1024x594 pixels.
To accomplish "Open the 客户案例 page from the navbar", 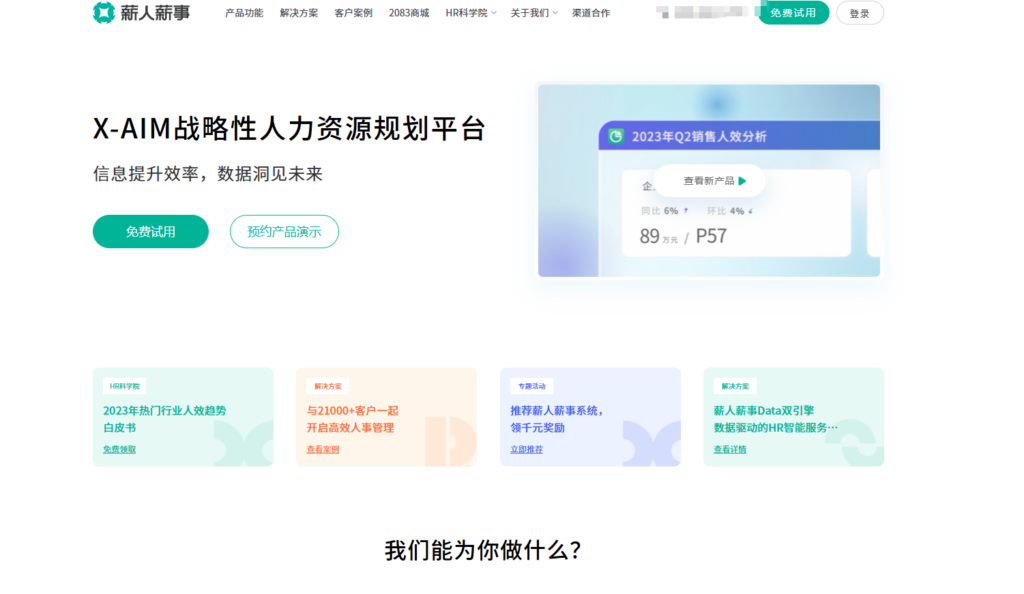I will (353, 14).
